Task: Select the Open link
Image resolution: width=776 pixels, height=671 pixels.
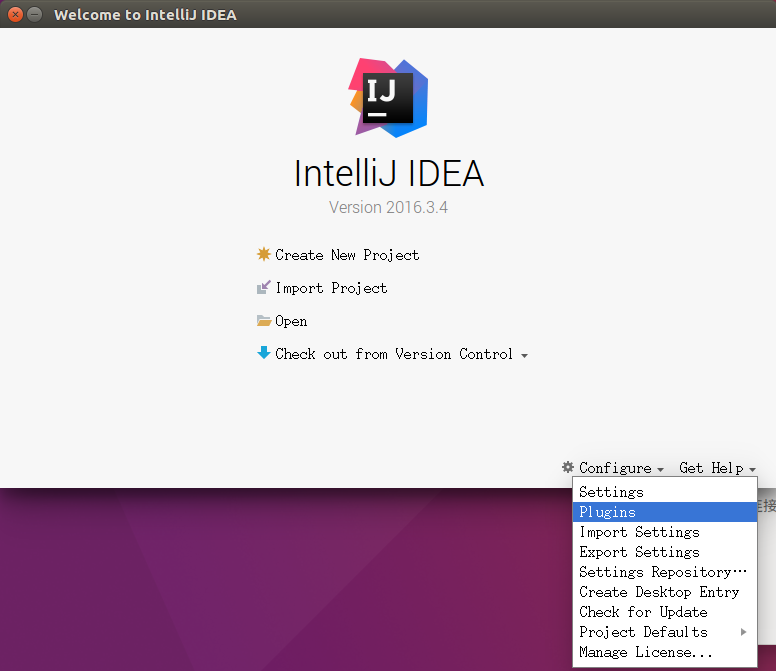Action: pyautogui.click(x=291, y=321)
